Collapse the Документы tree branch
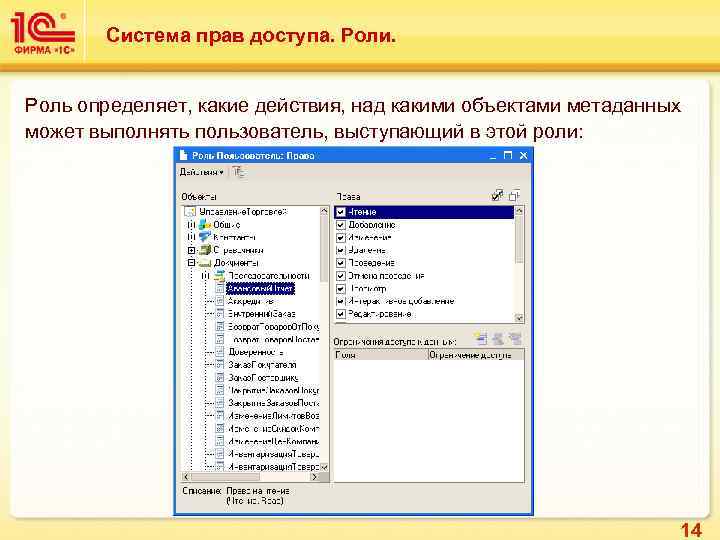 pos(191,263)
